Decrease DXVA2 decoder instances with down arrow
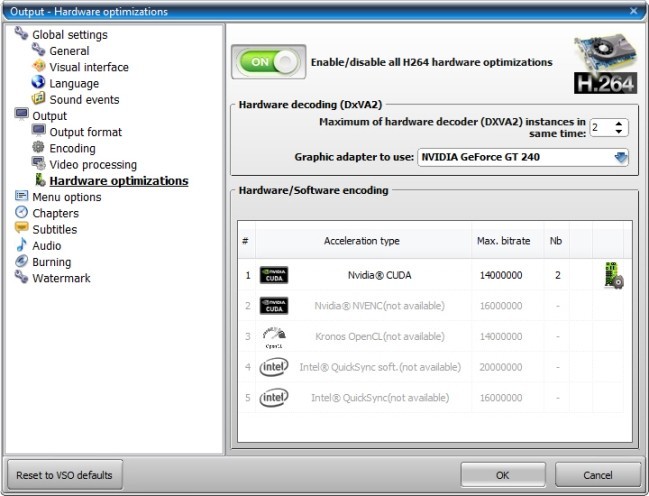This screenshot has height=496, width=649. (620, 132)
